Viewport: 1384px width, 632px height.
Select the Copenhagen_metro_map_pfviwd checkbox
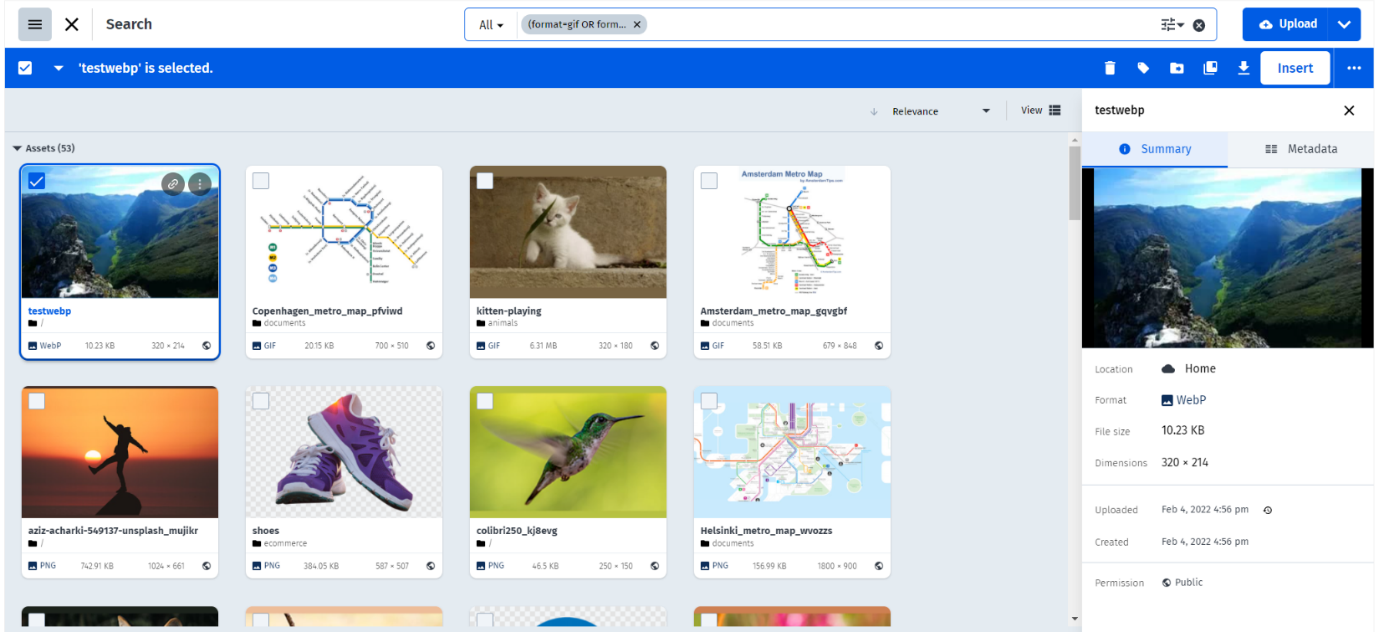click(260, 181)
